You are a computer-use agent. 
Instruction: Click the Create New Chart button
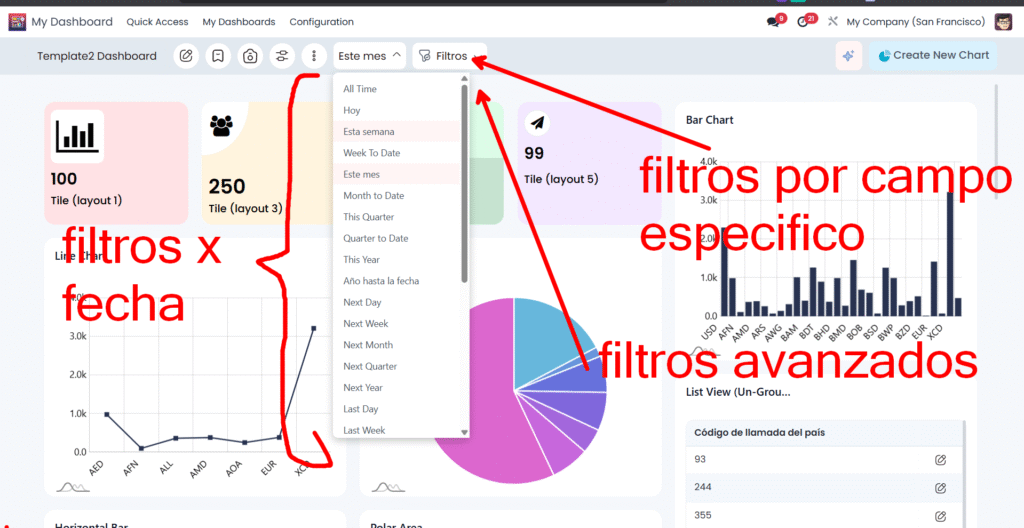click(933, 56)
